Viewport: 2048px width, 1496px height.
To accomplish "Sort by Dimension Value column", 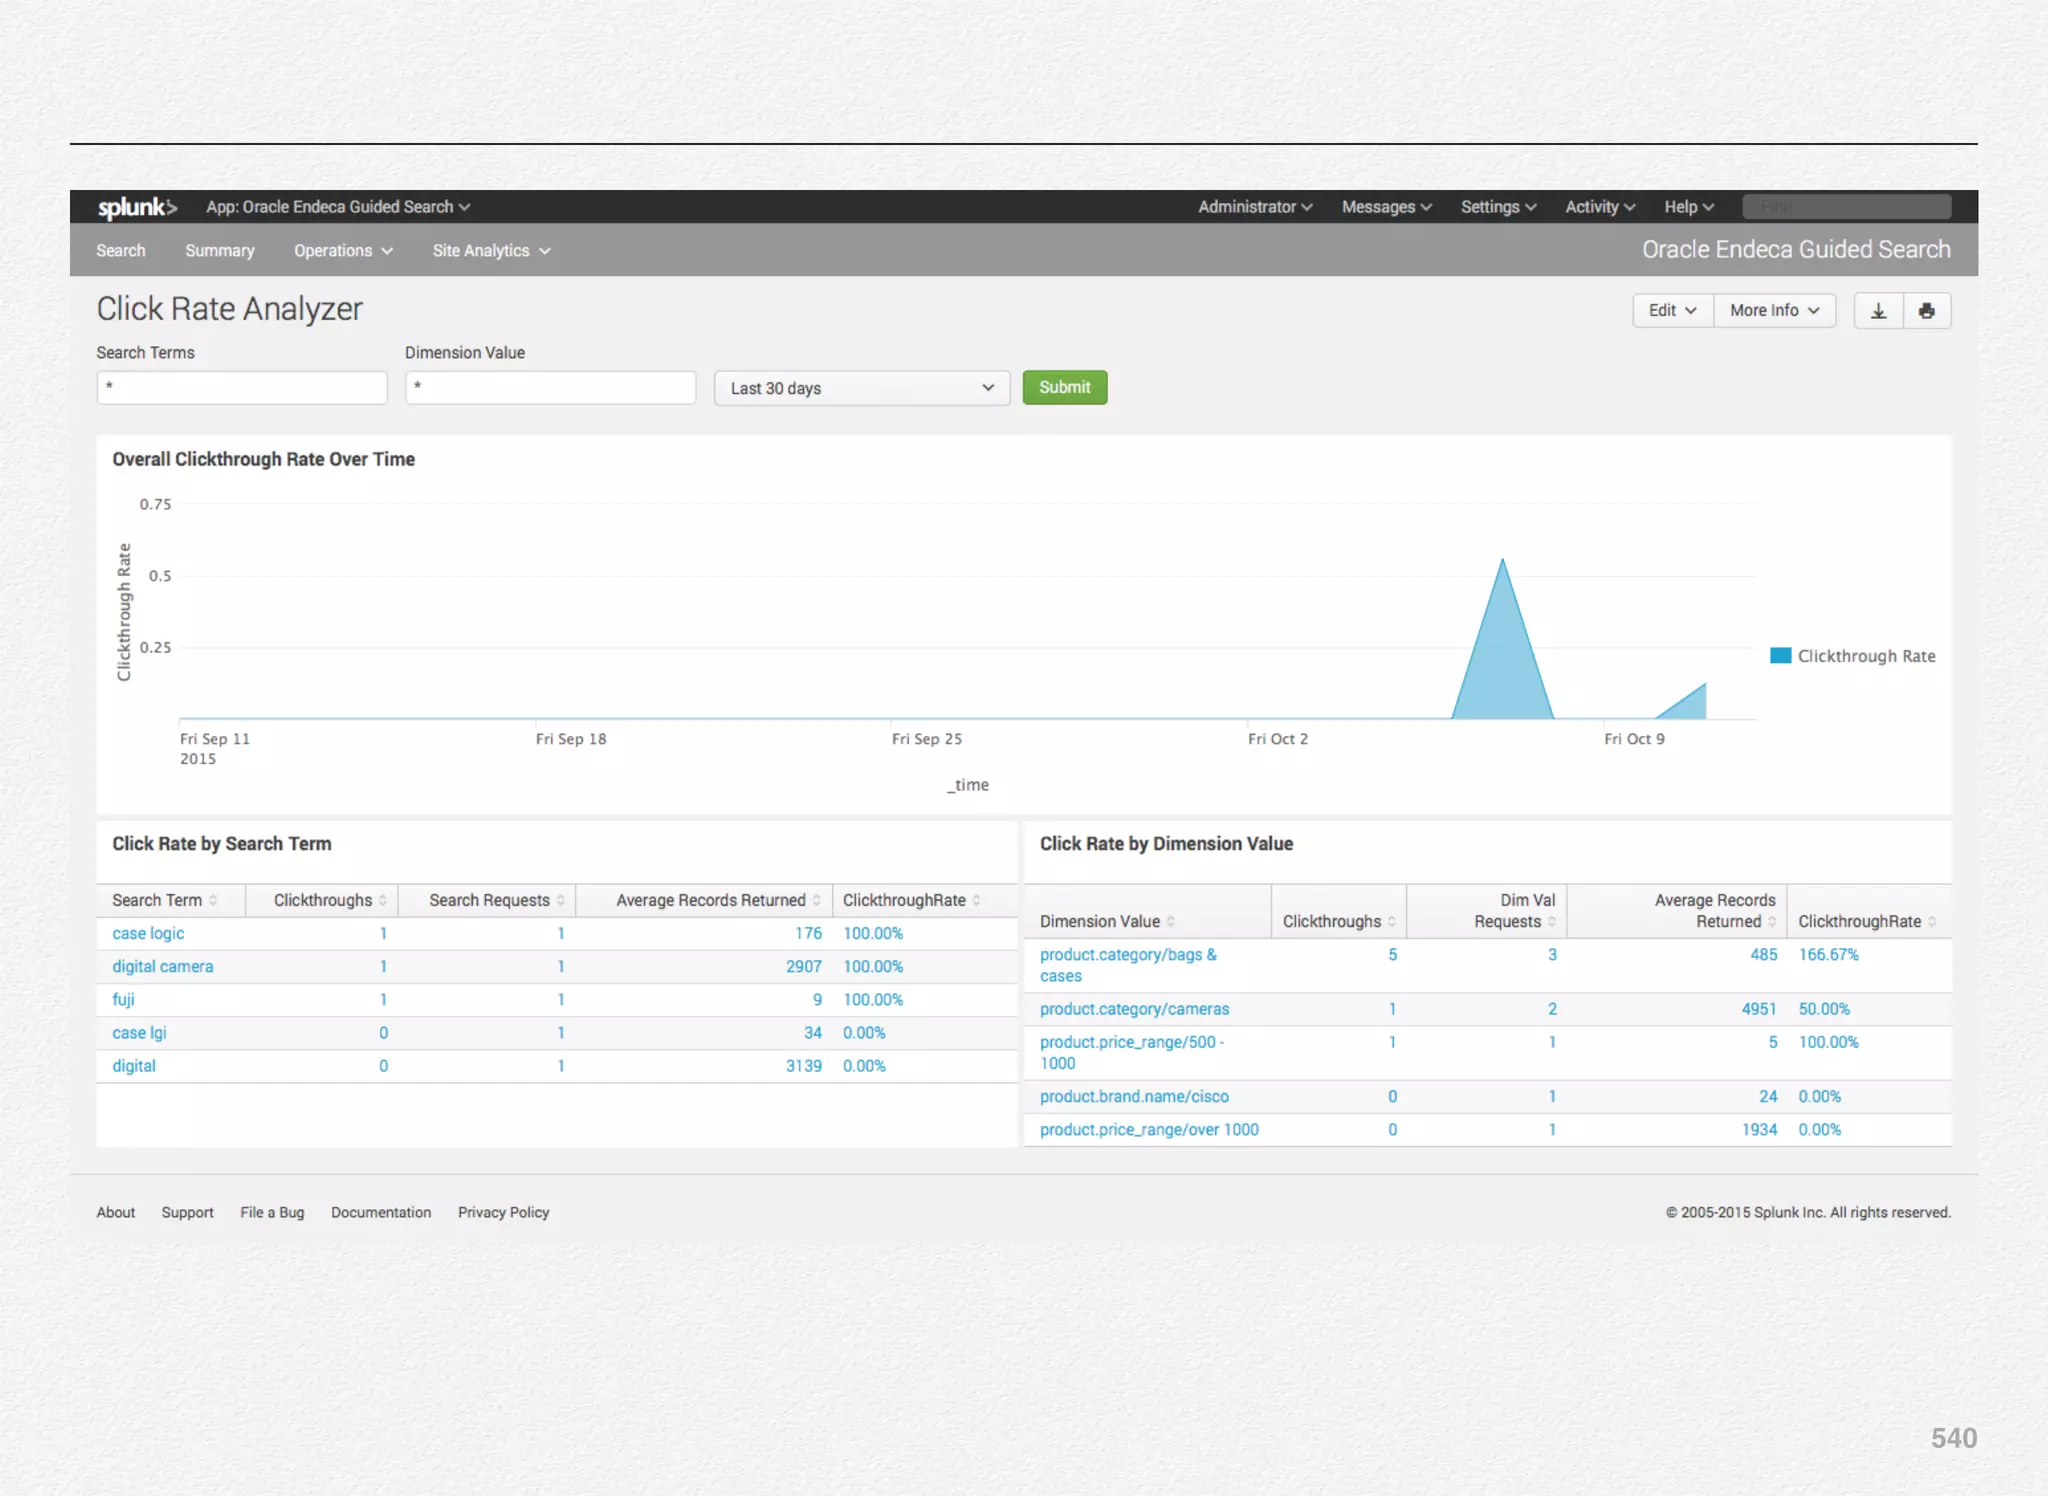I will pos(1171,921).
